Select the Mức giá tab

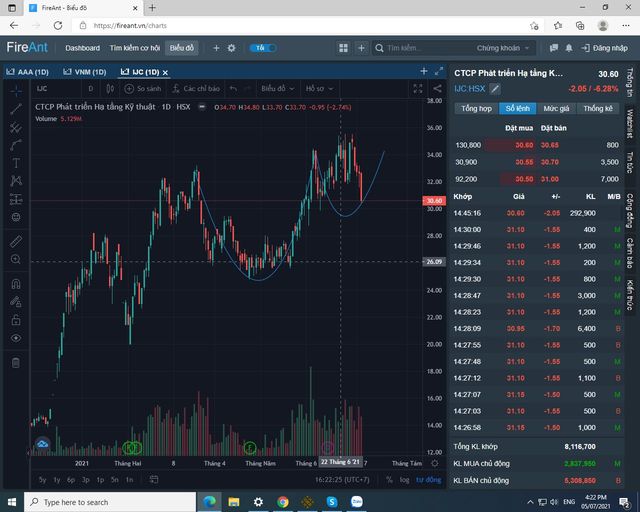coord(556,109)
